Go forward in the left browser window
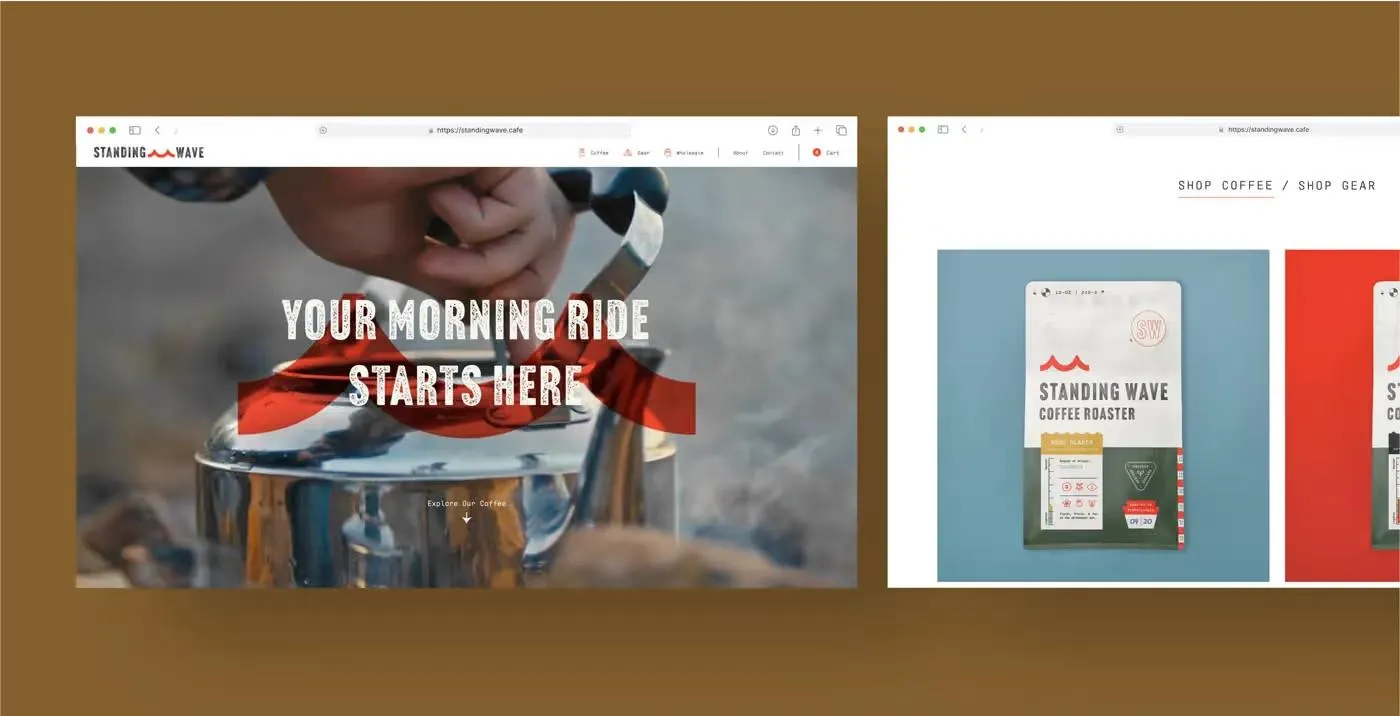The image size is (1400, 716). pyautogui.click(x=176, y=130)
